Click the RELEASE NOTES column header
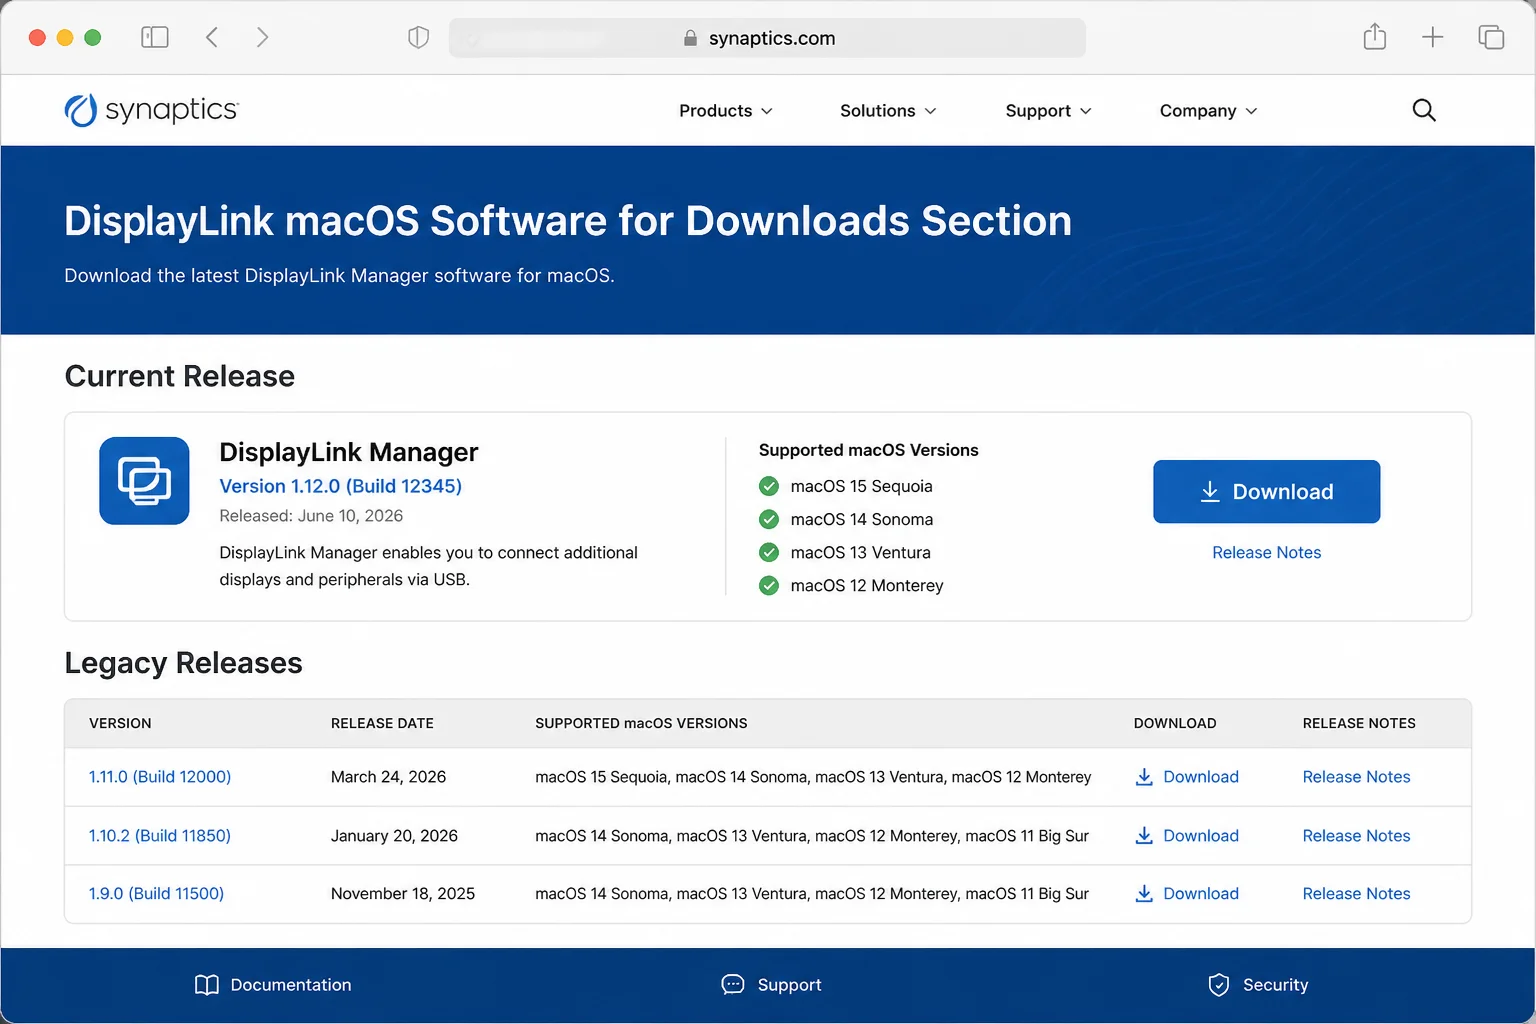The width and height of the screenshot is (1536, 1024). point(1359,724)
